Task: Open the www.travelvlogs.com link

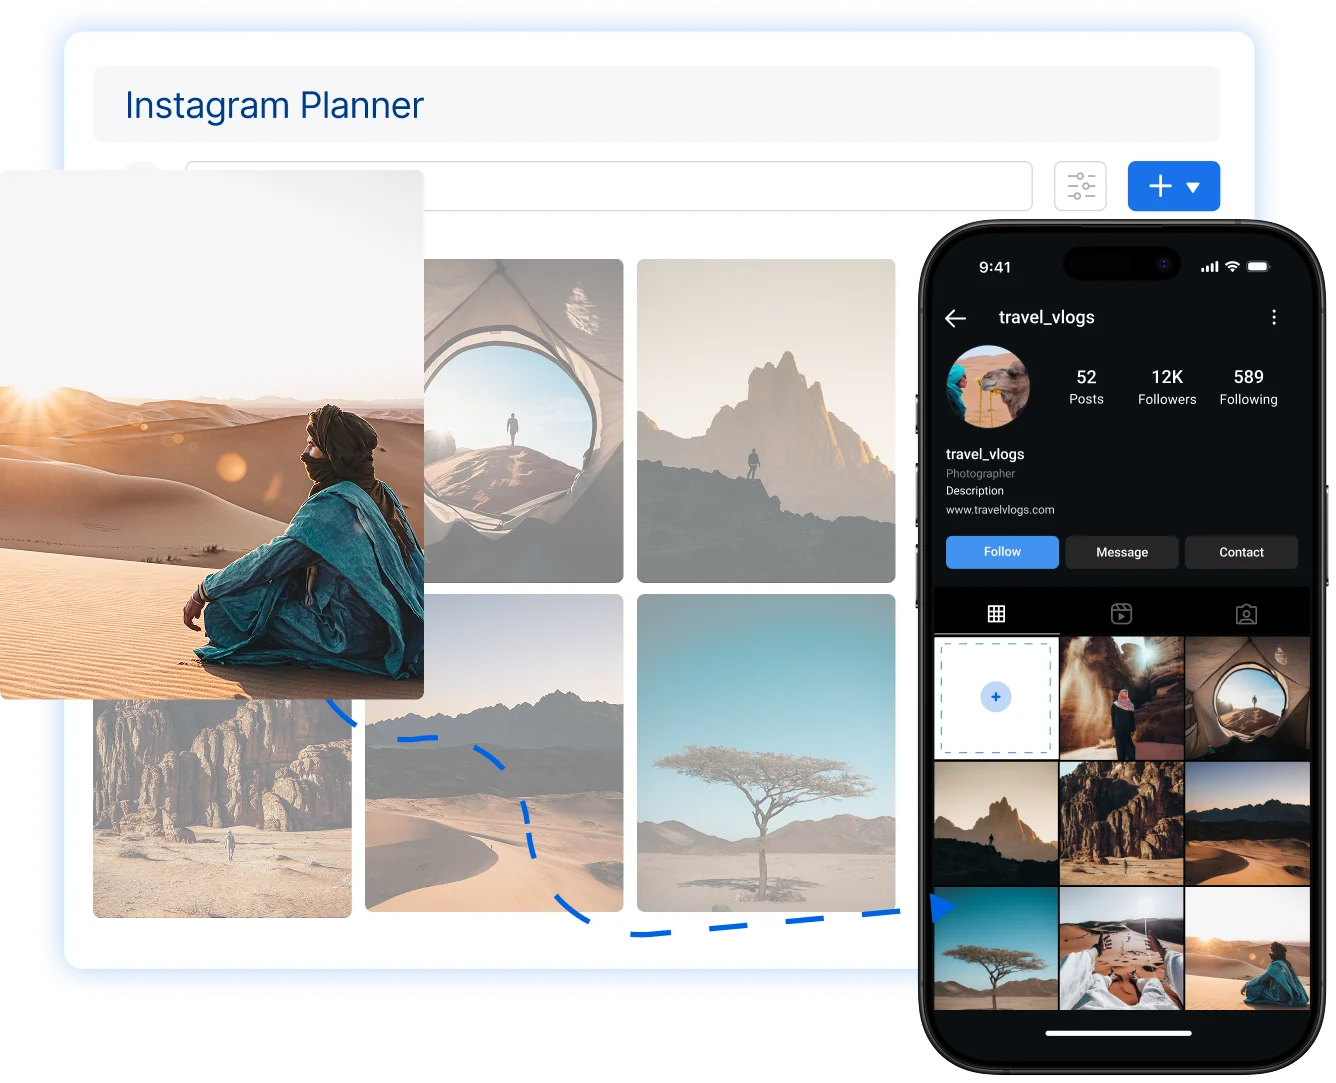Action: pyautogui.click(x=1000, y=510)
